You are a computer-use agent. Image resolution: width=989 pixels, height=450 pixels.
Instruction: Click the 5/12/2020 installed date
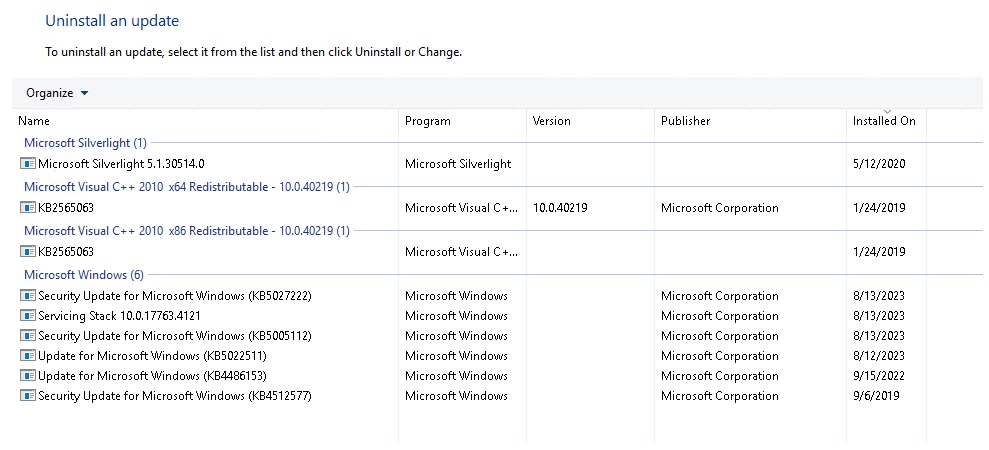click(879, 164)
